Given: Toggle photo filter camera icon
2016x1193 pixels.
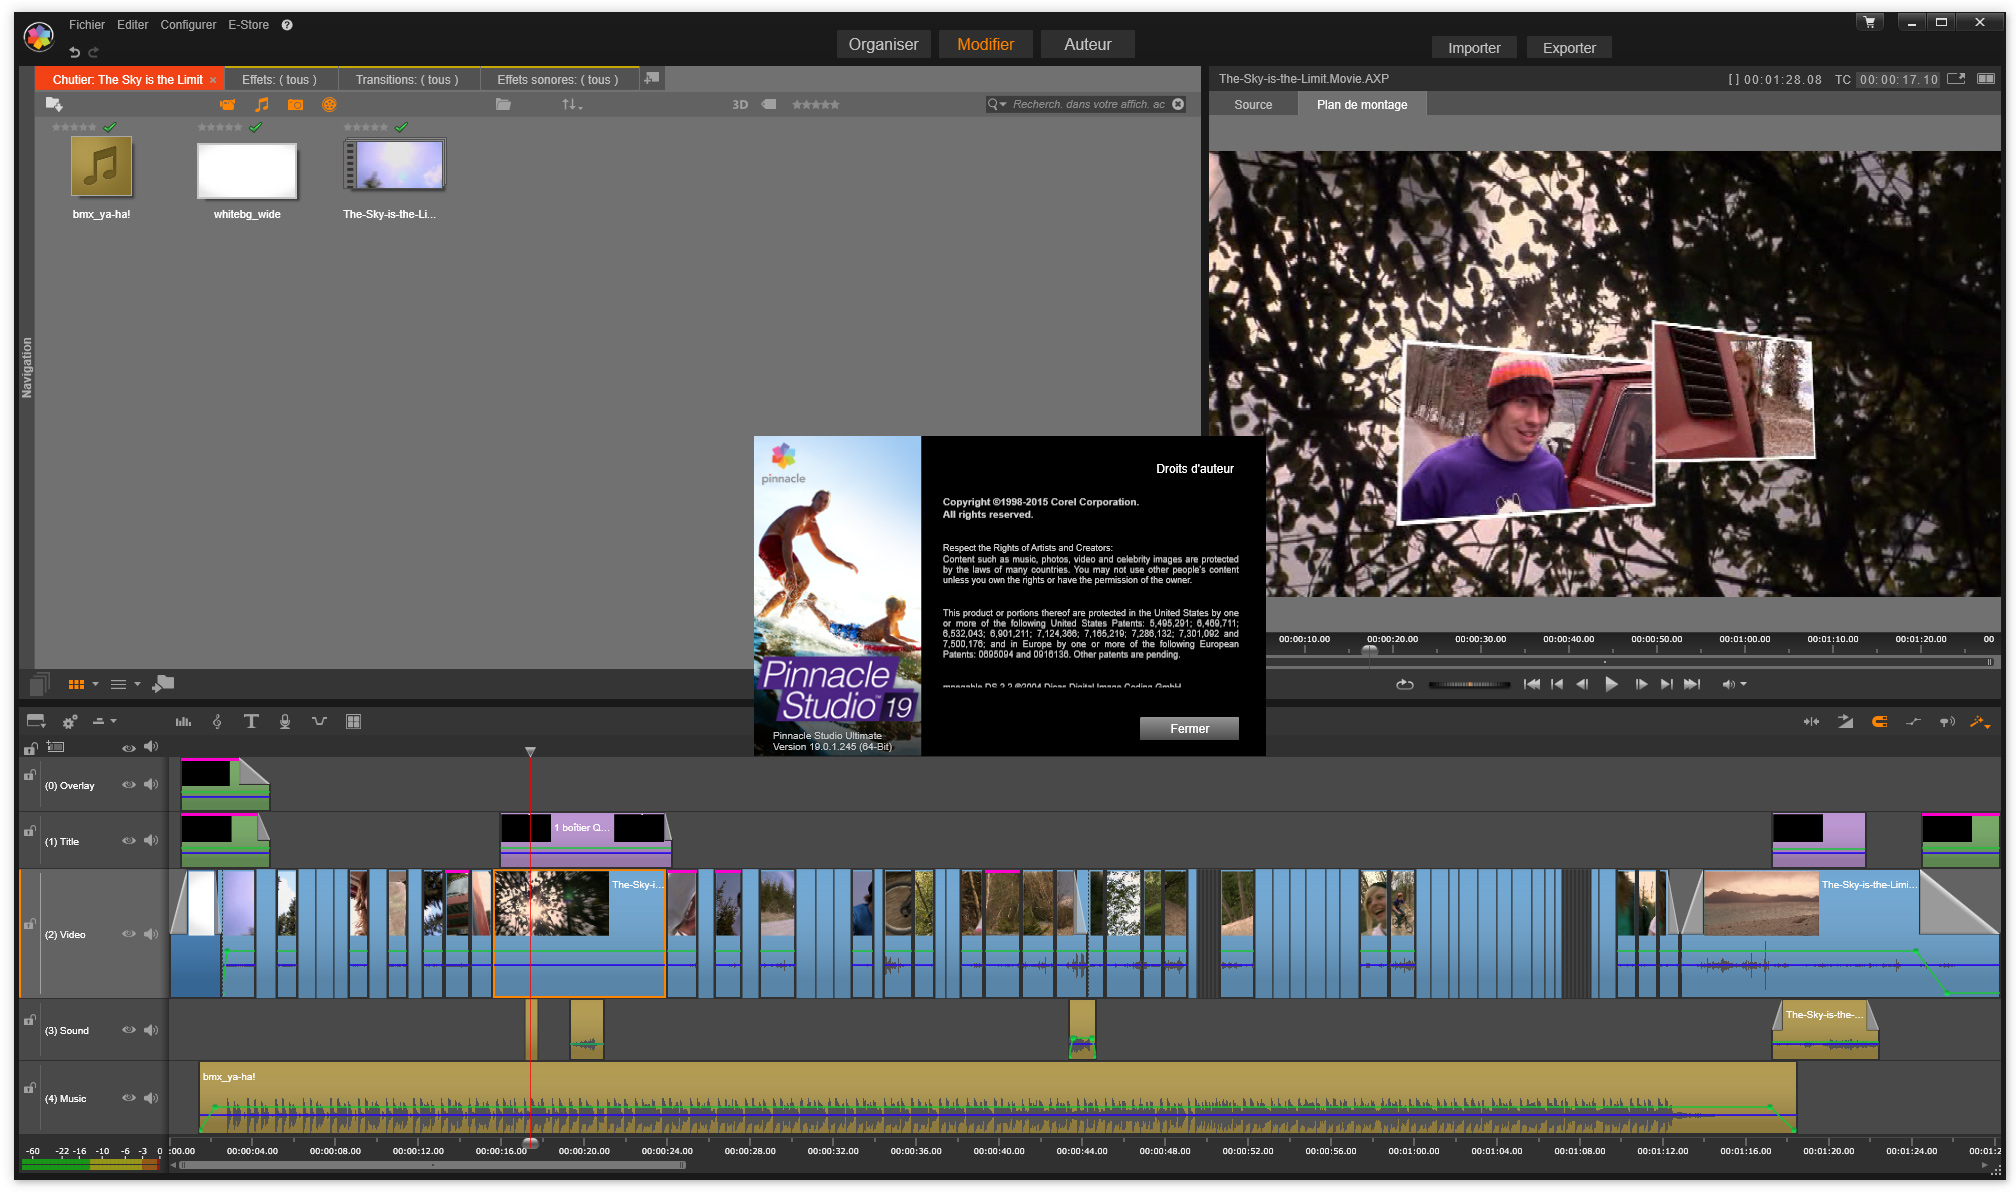Looking at the screenshot, I should pyautogui.click(x=295, y=104).
